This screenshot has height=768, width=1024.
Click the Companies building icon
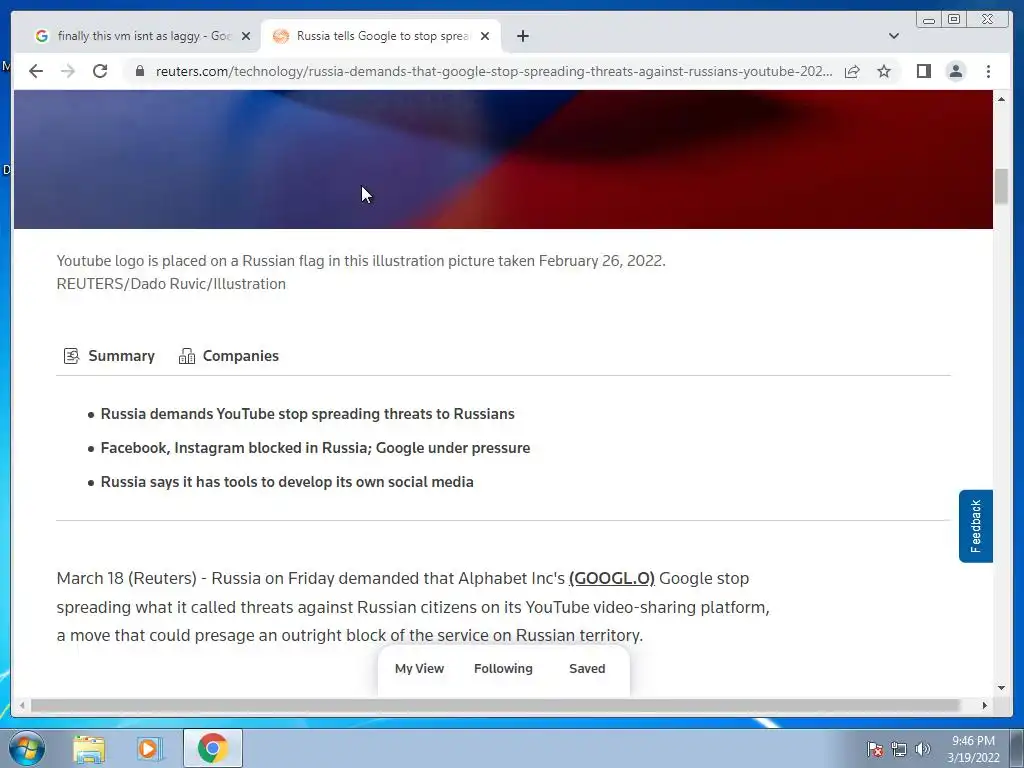tap(187, 356)
